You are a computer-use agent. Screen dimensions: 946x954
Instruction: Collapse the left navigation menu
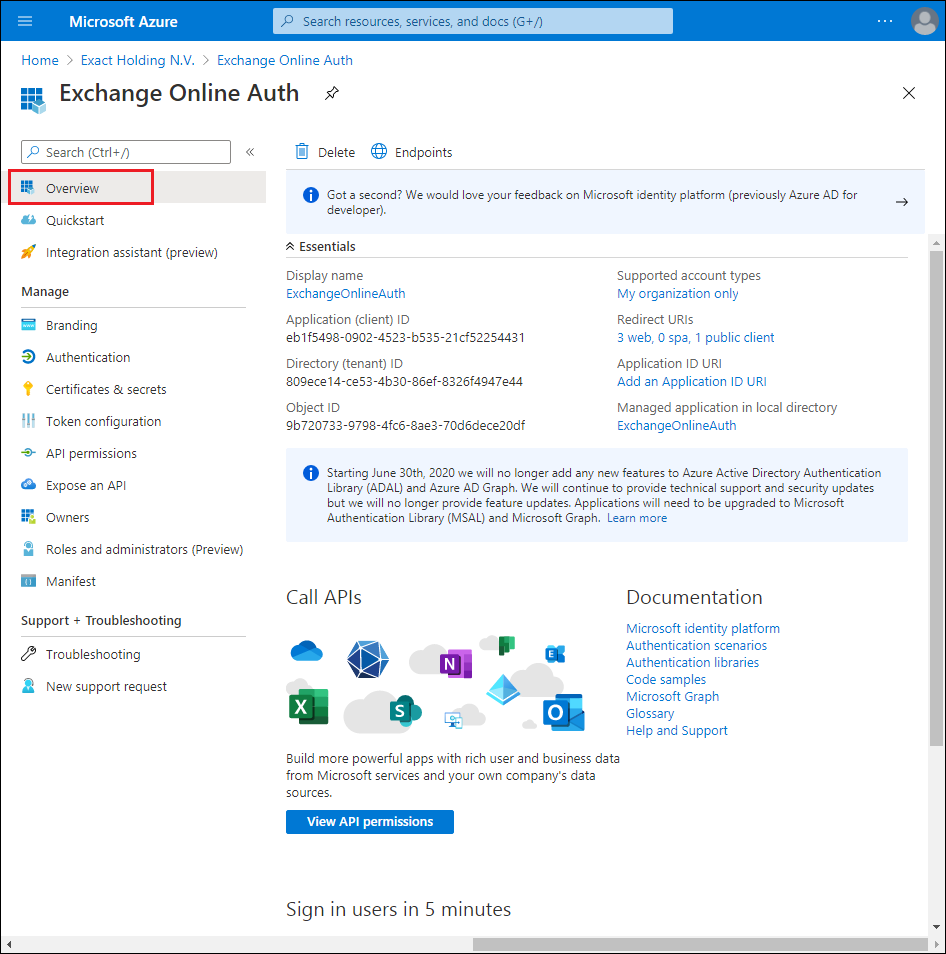coord(250,152)
